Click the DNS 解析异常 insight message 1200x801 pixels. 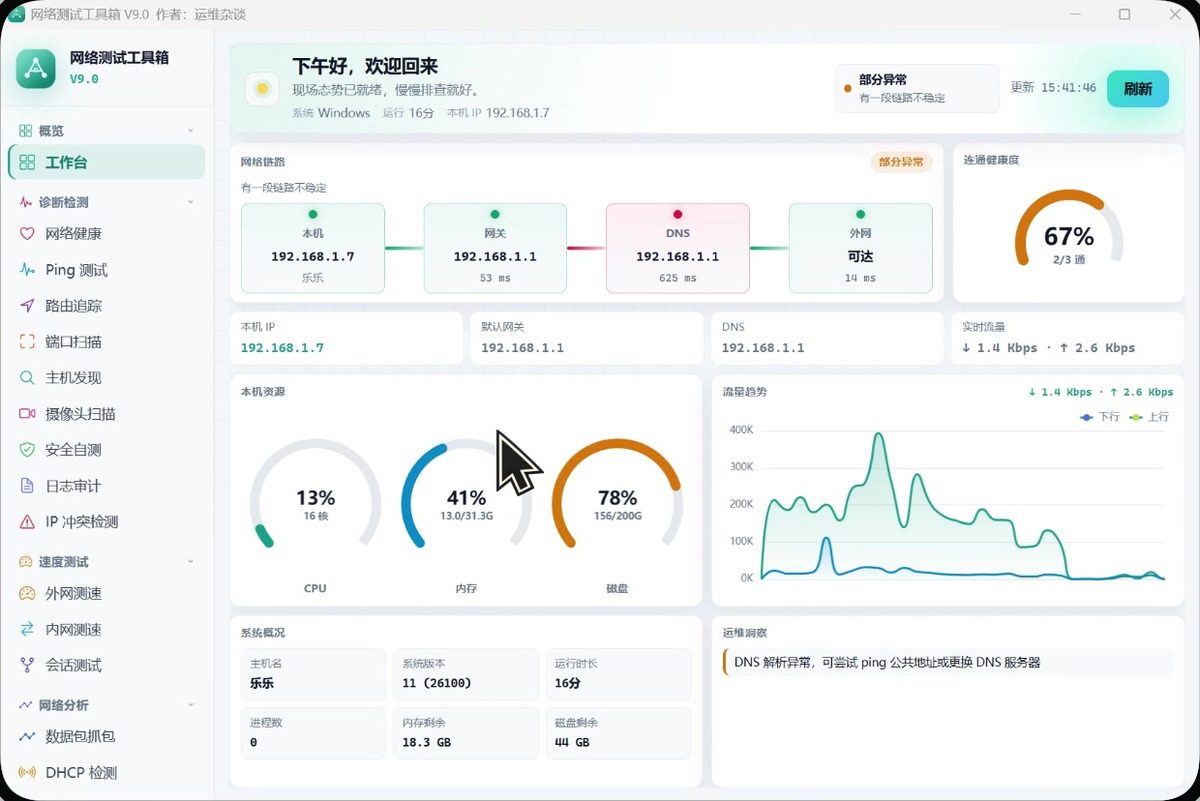(947, 662)
